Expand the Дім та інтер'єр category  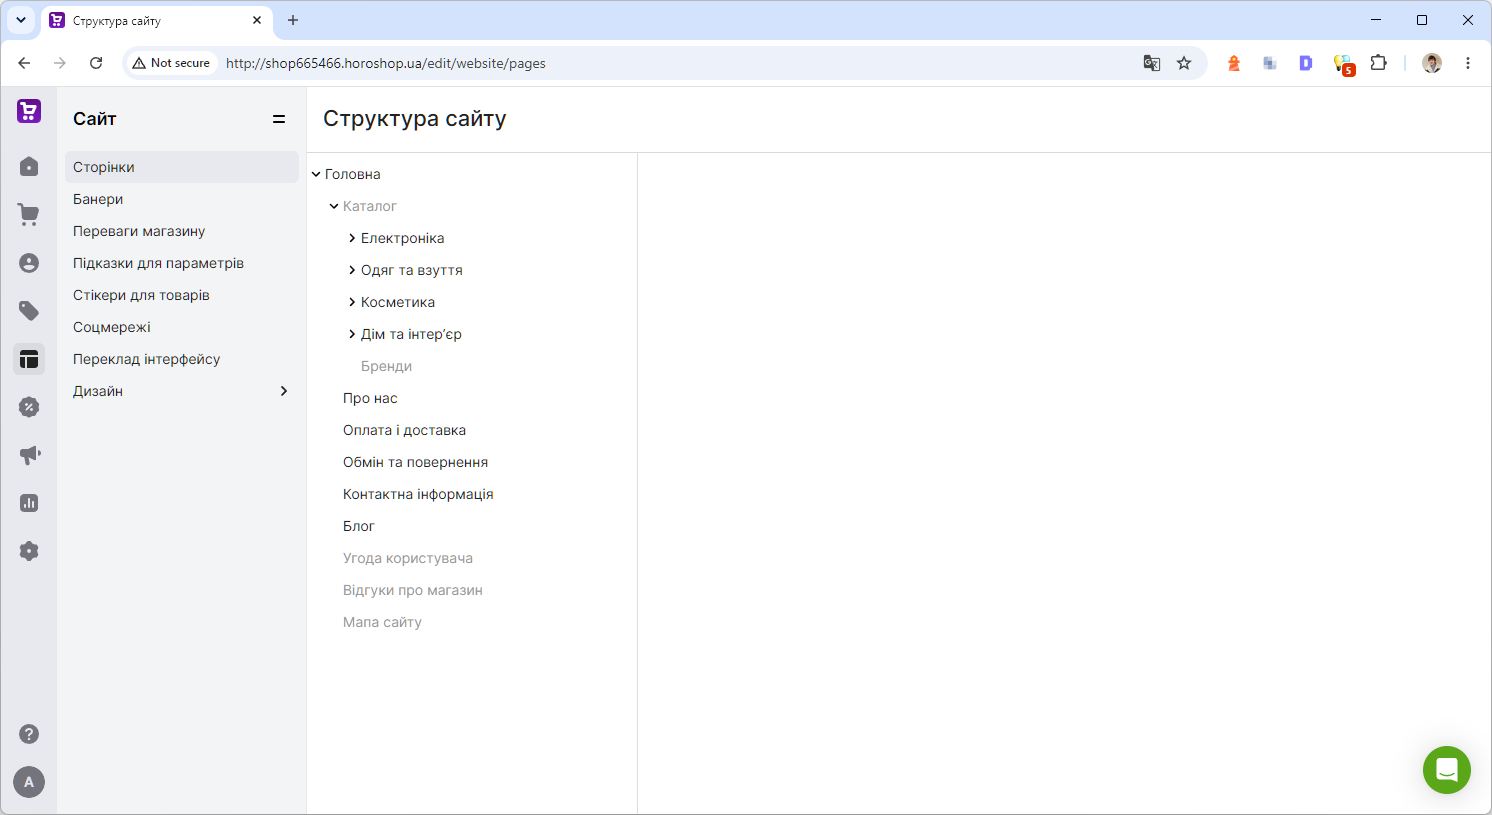[352, 334]
